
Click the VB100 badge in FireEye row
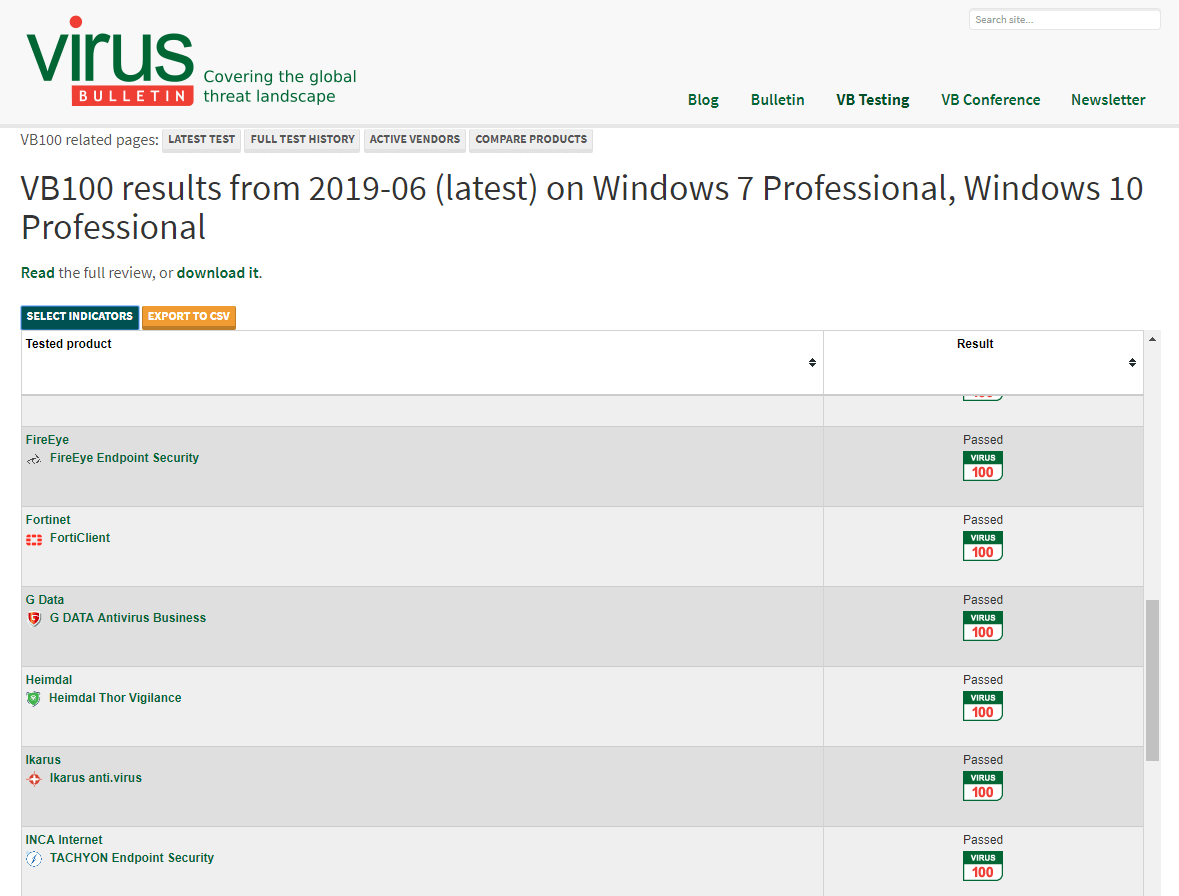pos(983,466)
